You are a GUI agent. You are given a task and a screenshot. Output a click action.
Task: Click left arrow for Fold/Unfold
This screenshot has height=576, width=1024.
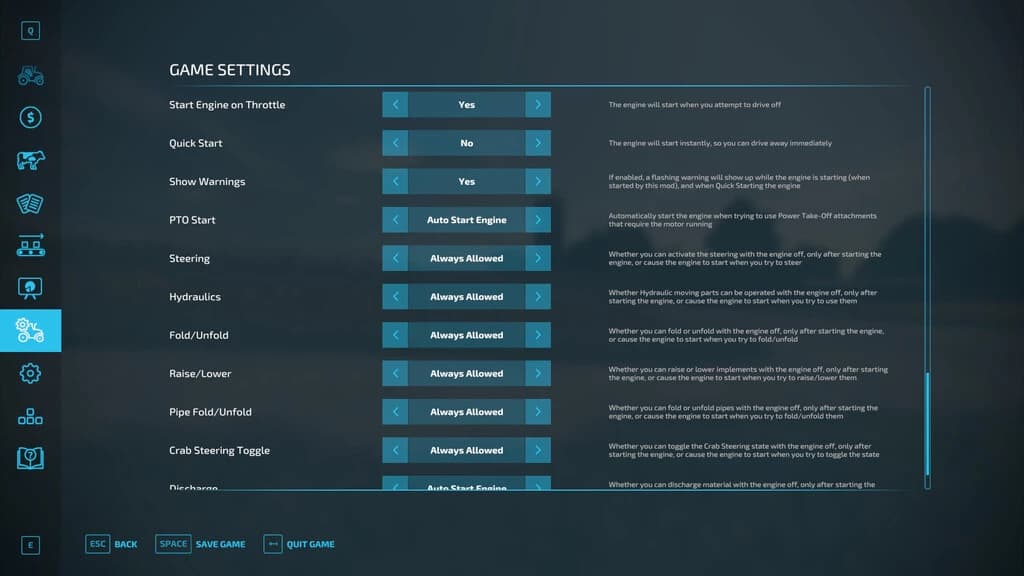pyautogui.click(x=395, y=335)
